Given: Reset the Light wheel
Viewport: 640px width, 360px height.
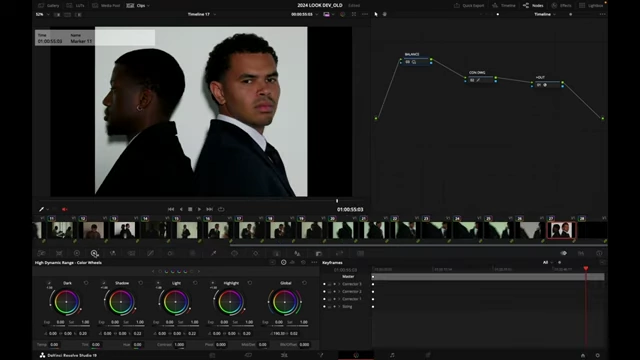Looking at the screenshot, I should point(195,283).
